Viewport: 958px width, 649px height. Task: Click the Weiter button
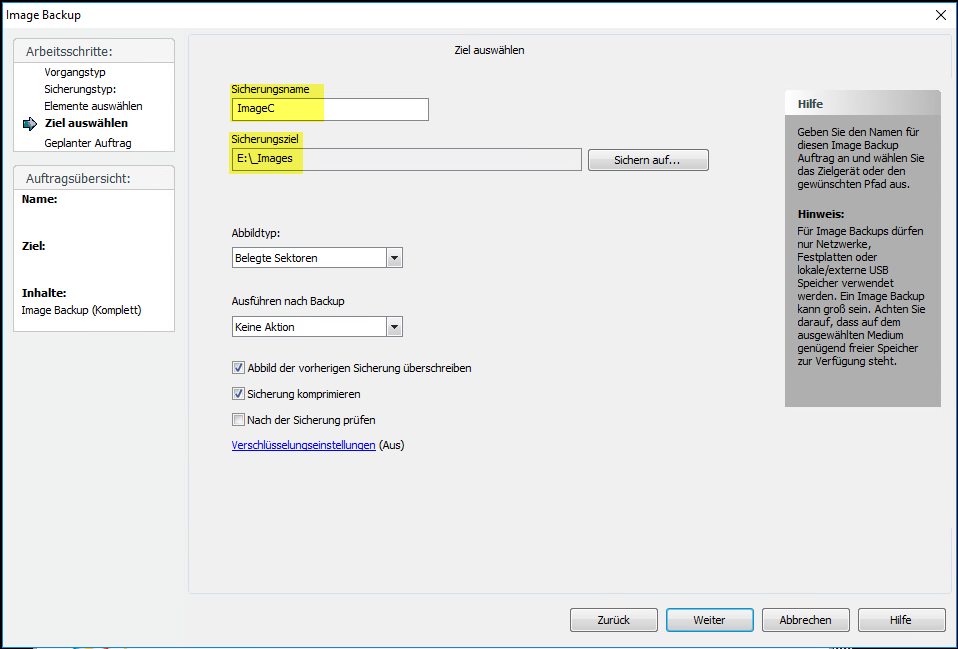click(x=709, y=620)
